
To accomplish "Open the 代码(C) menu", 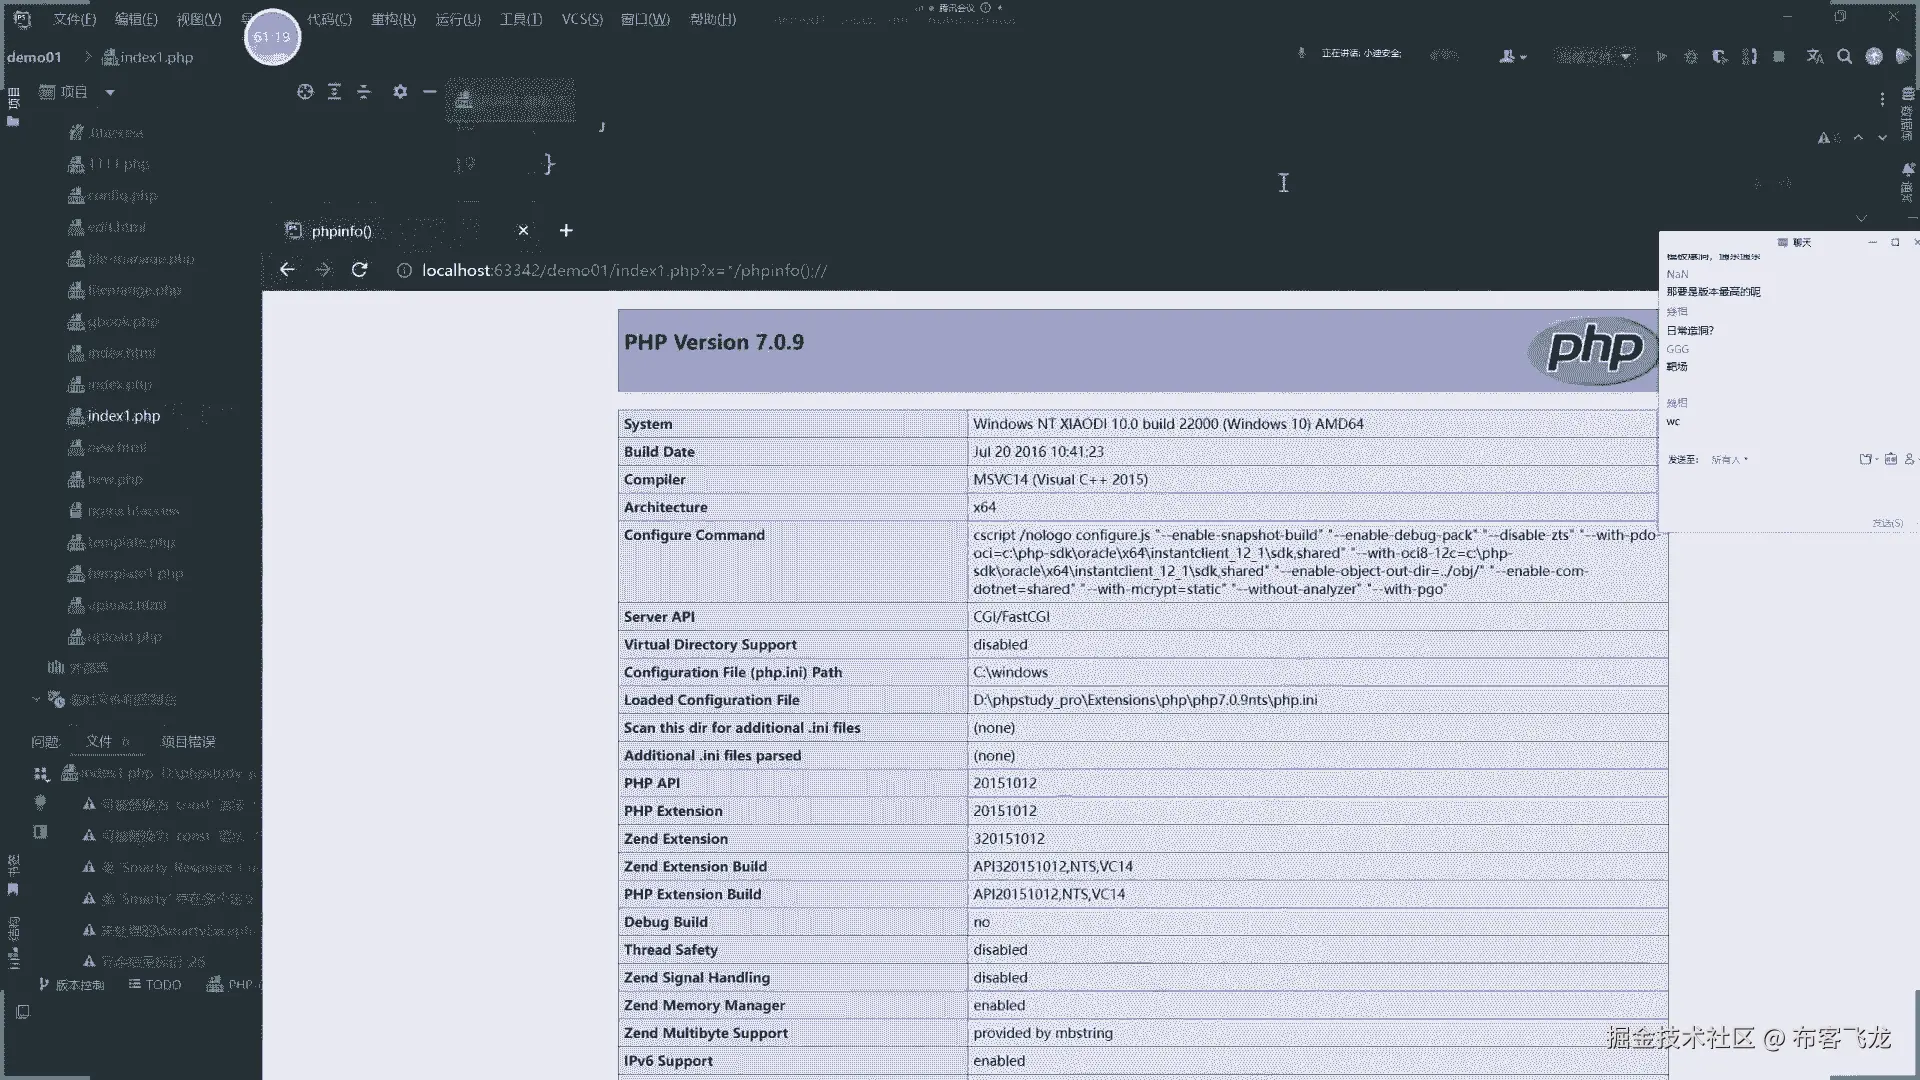I will [x=329, y=19].
